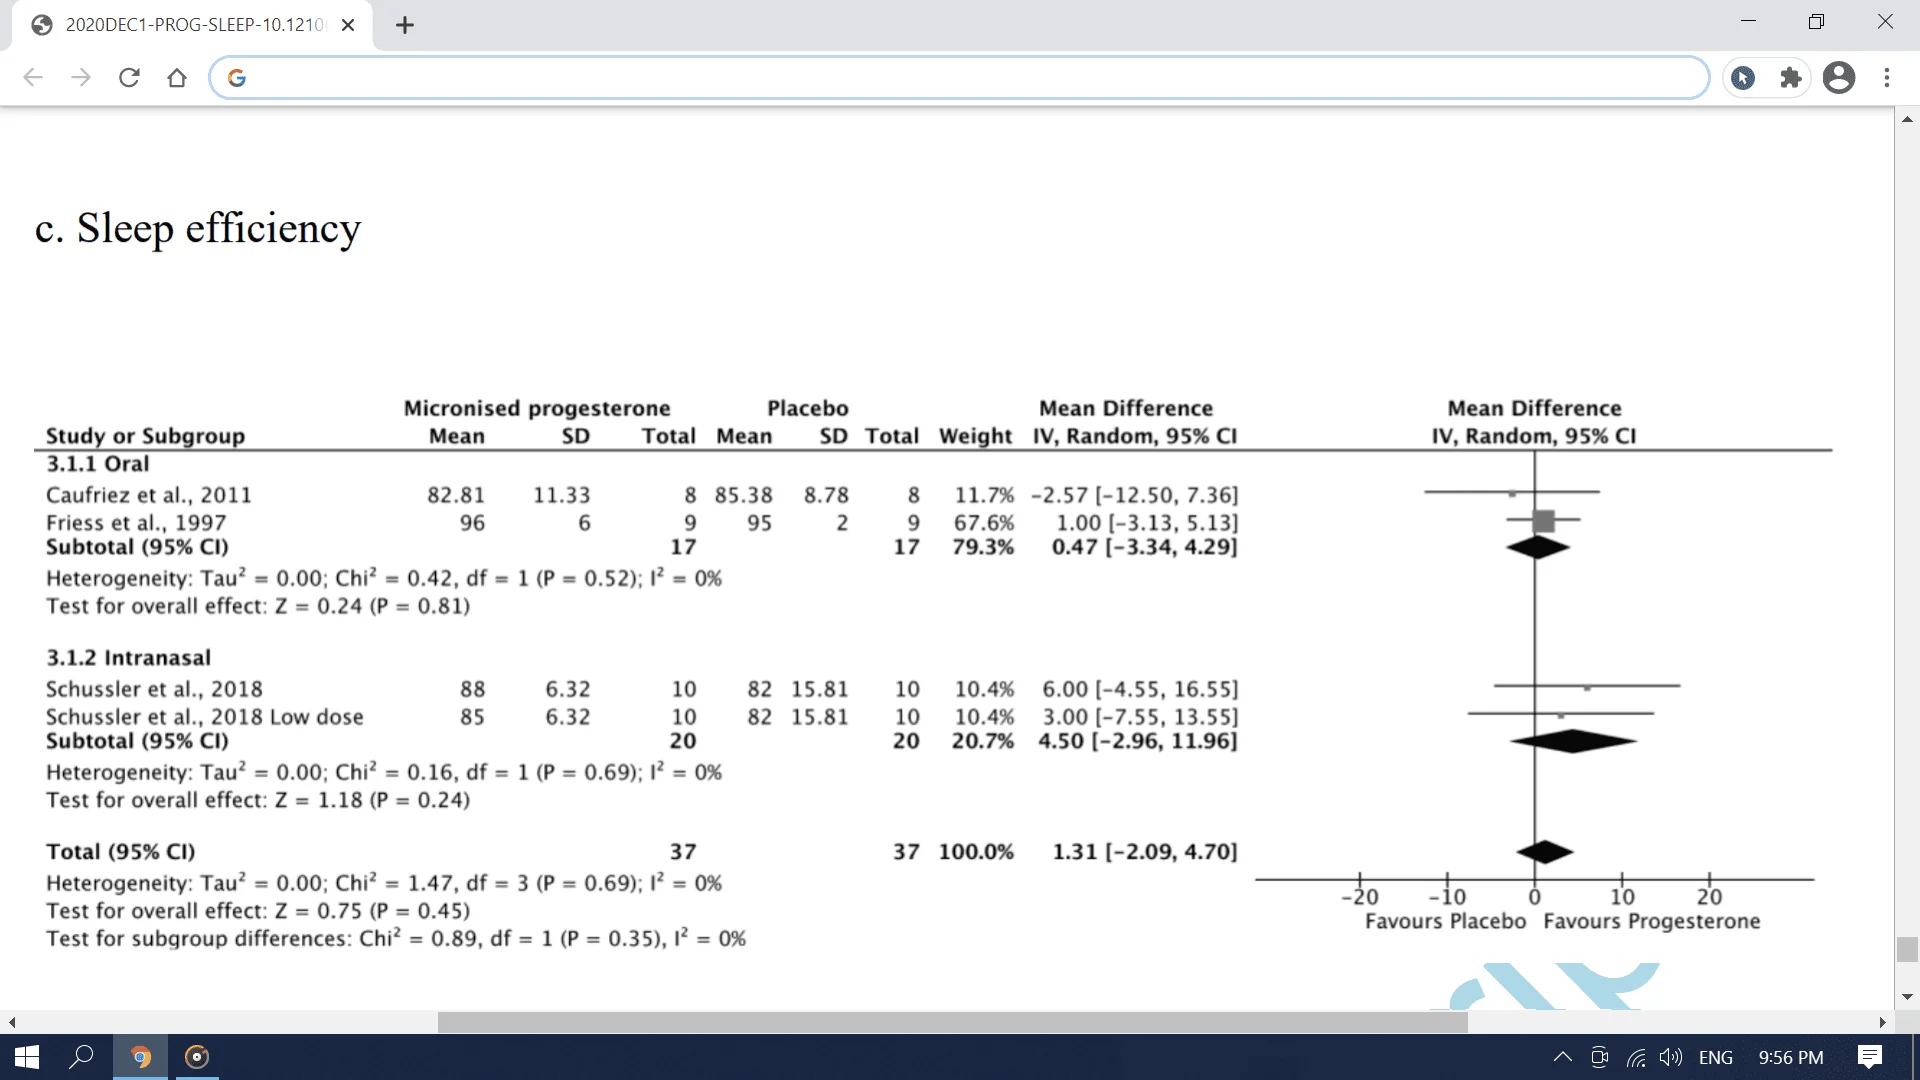This screenshot has height=1080, width=1920.
Task: Click the Chrome taskbar icon
Action: tap(140, 1057)
